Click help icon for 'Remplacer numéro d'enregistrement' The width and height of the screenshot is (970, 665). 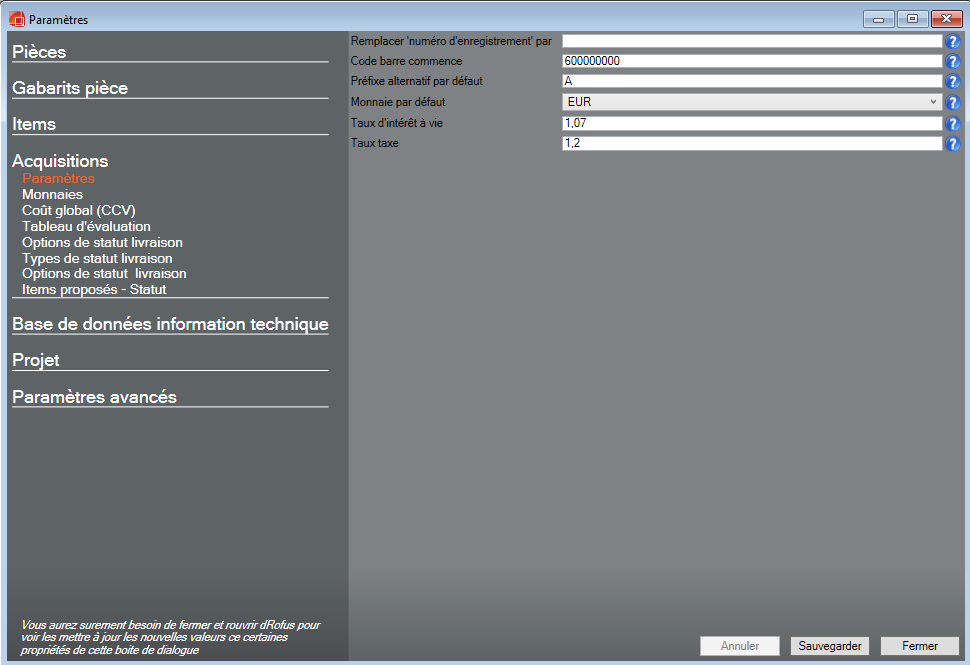[952, 42]
